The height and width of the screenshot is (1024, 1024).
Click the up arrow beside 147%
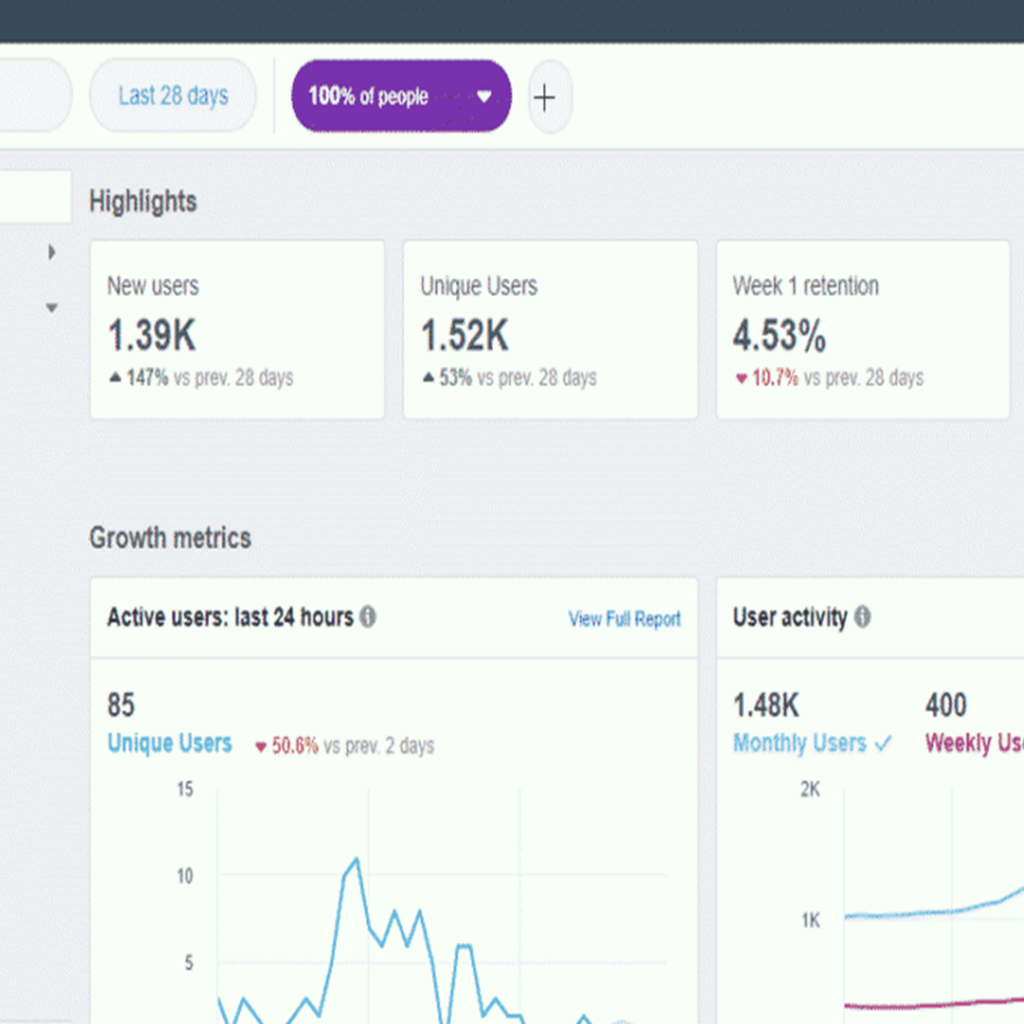[x=114, y=378]
